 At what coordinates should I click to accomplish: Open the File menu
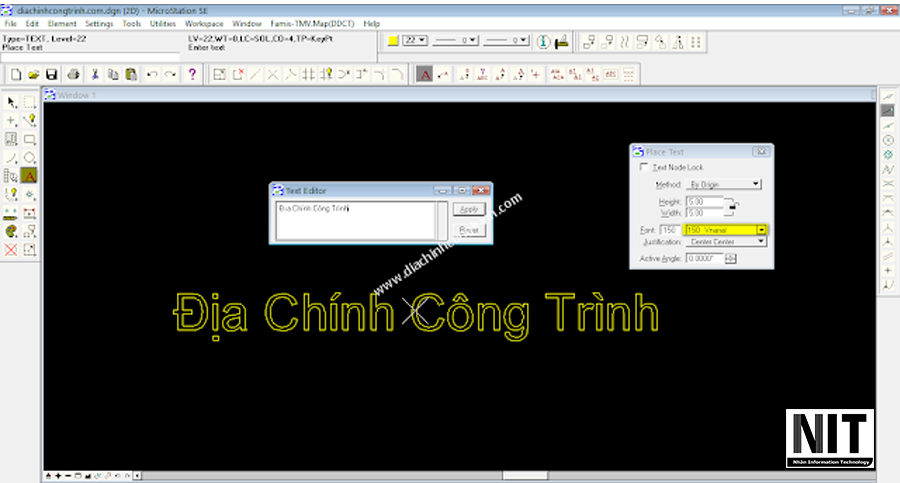point(10,24)
